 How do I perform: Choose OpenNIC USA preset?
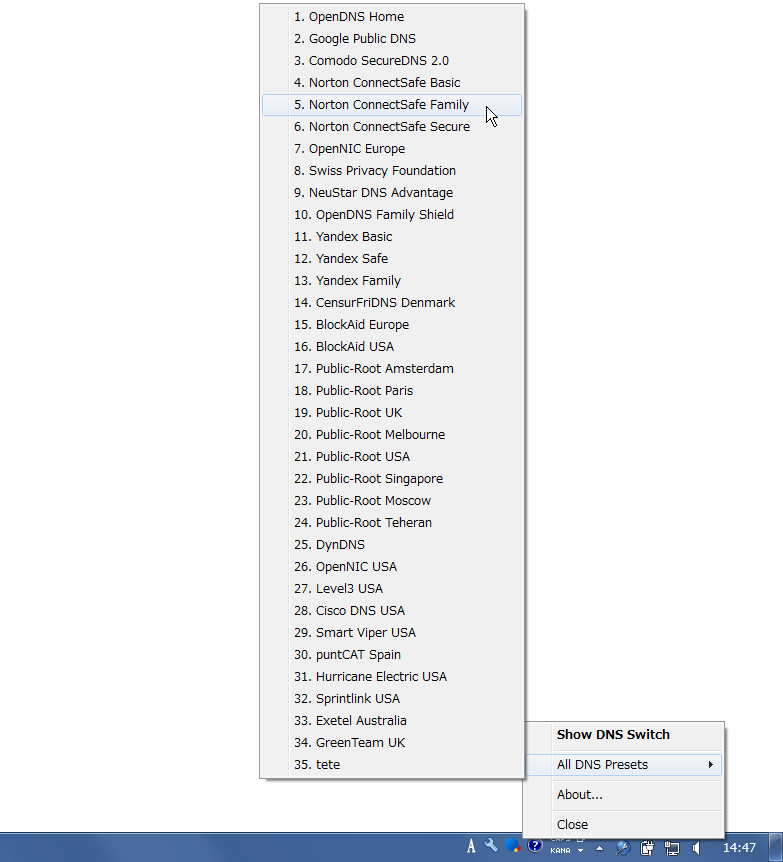(392, 567)
